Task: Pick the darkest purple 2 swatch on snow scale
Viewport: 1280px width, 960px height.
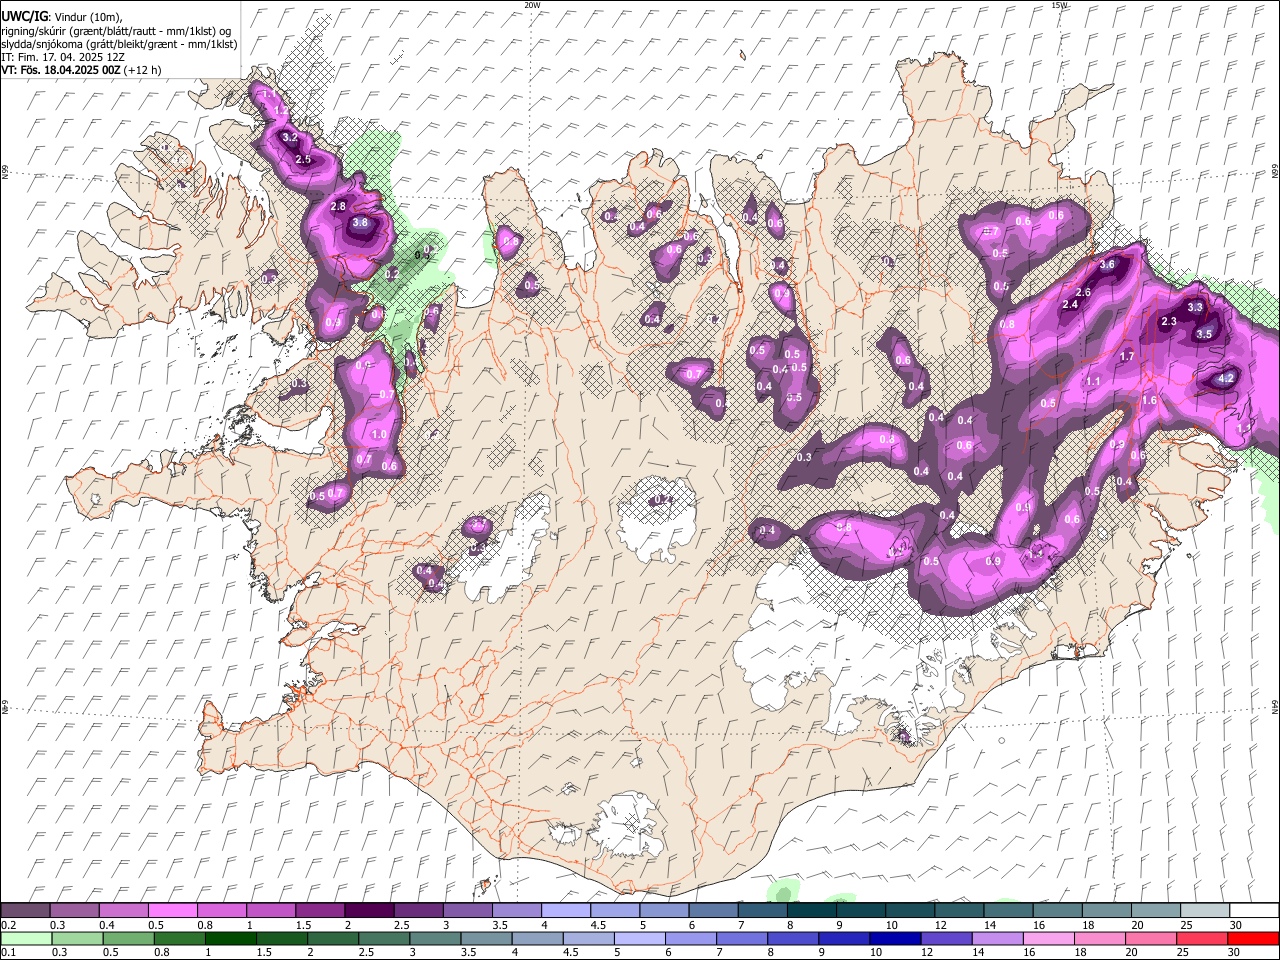Action: 368,911
